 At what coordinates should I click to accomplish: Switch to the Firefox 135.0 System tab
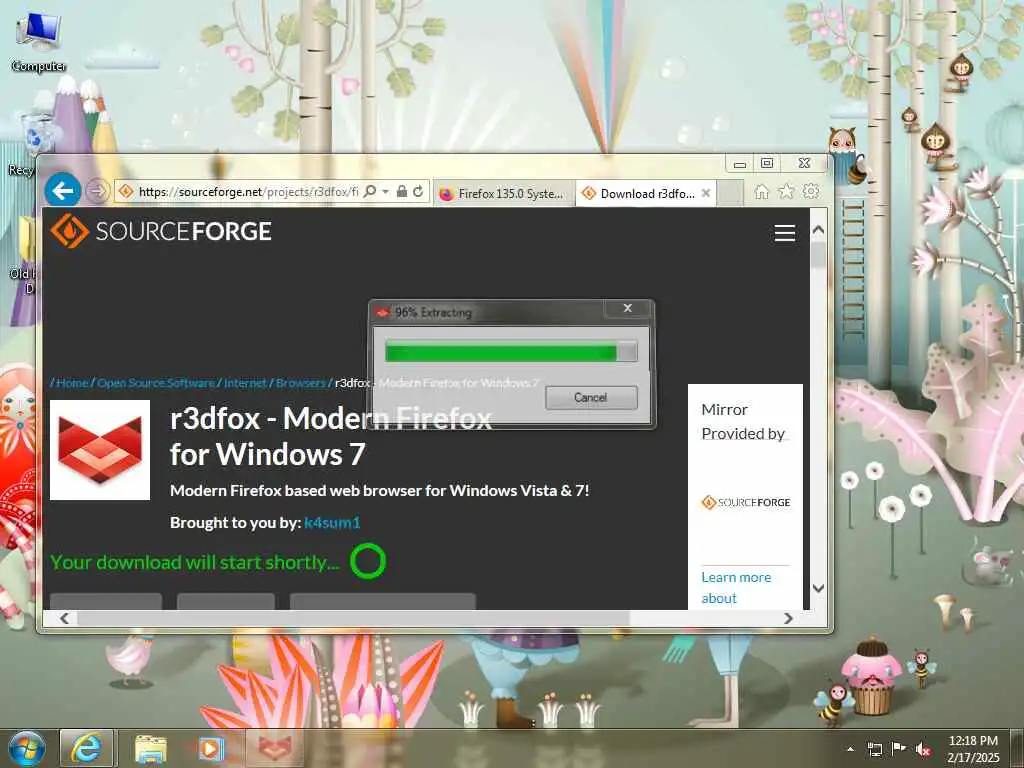[502, 193]
